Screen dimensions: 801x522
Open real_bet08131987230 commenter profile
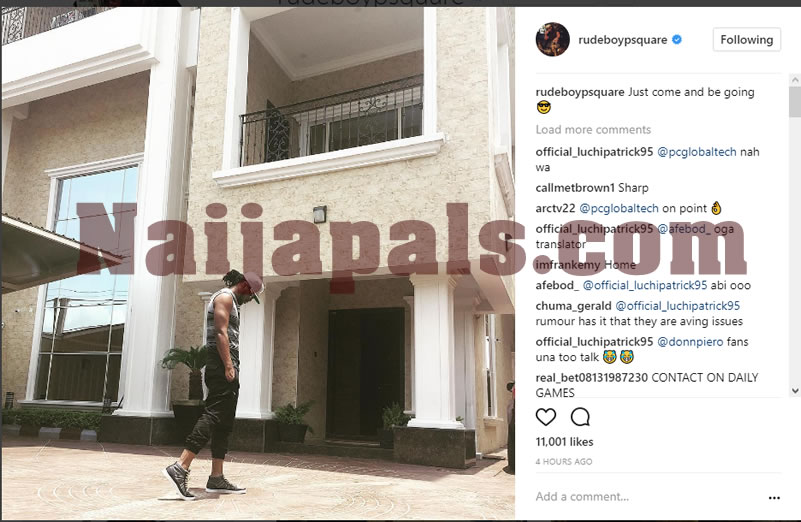tap(592, 377)
